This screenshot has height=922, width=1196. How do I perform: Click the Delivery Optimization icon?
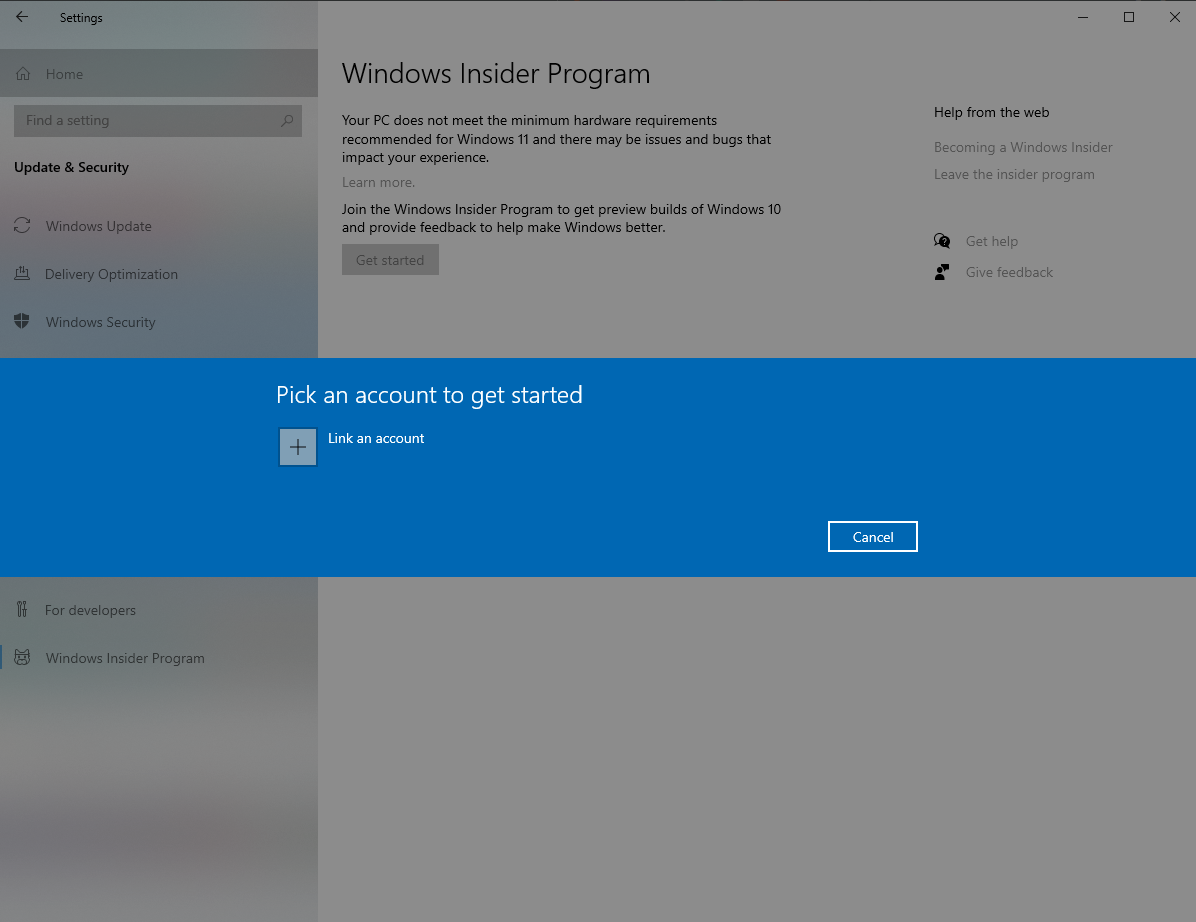(22, 274)
